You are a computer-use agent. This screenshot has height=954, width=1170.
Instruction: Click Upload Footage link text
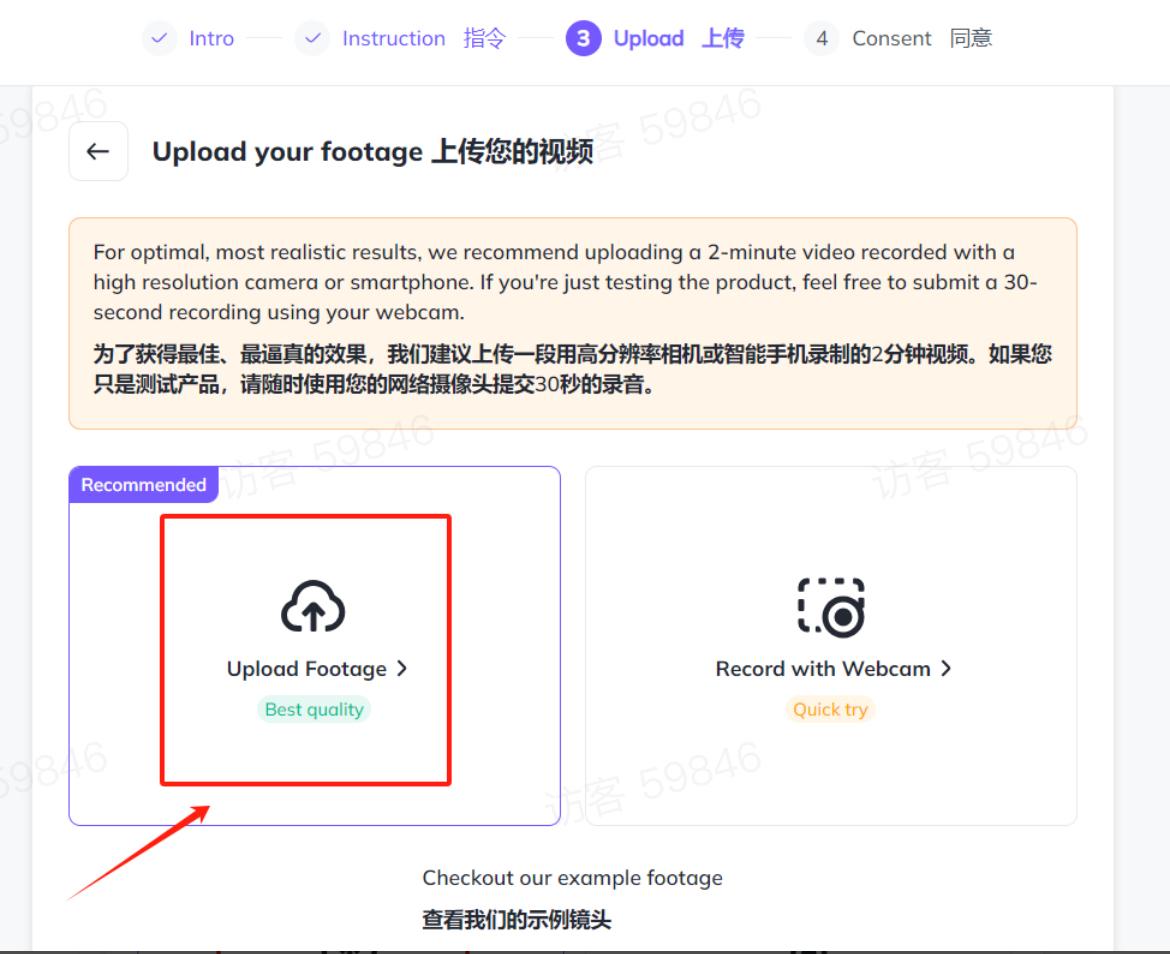pos(307,668)
